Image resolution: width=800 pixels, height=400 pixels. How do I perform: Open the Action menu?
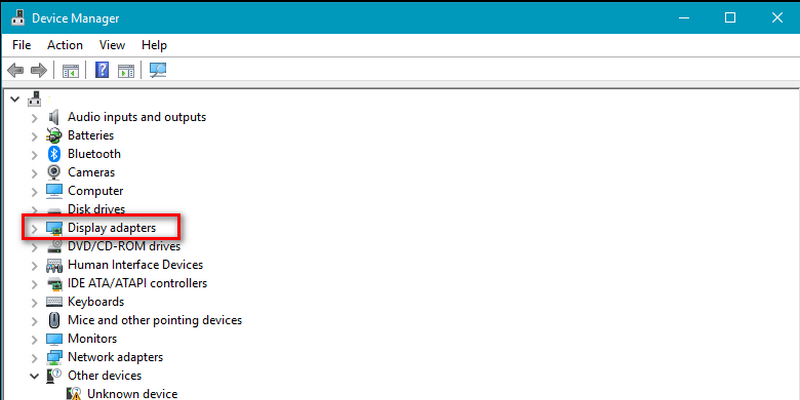(65, 45)
